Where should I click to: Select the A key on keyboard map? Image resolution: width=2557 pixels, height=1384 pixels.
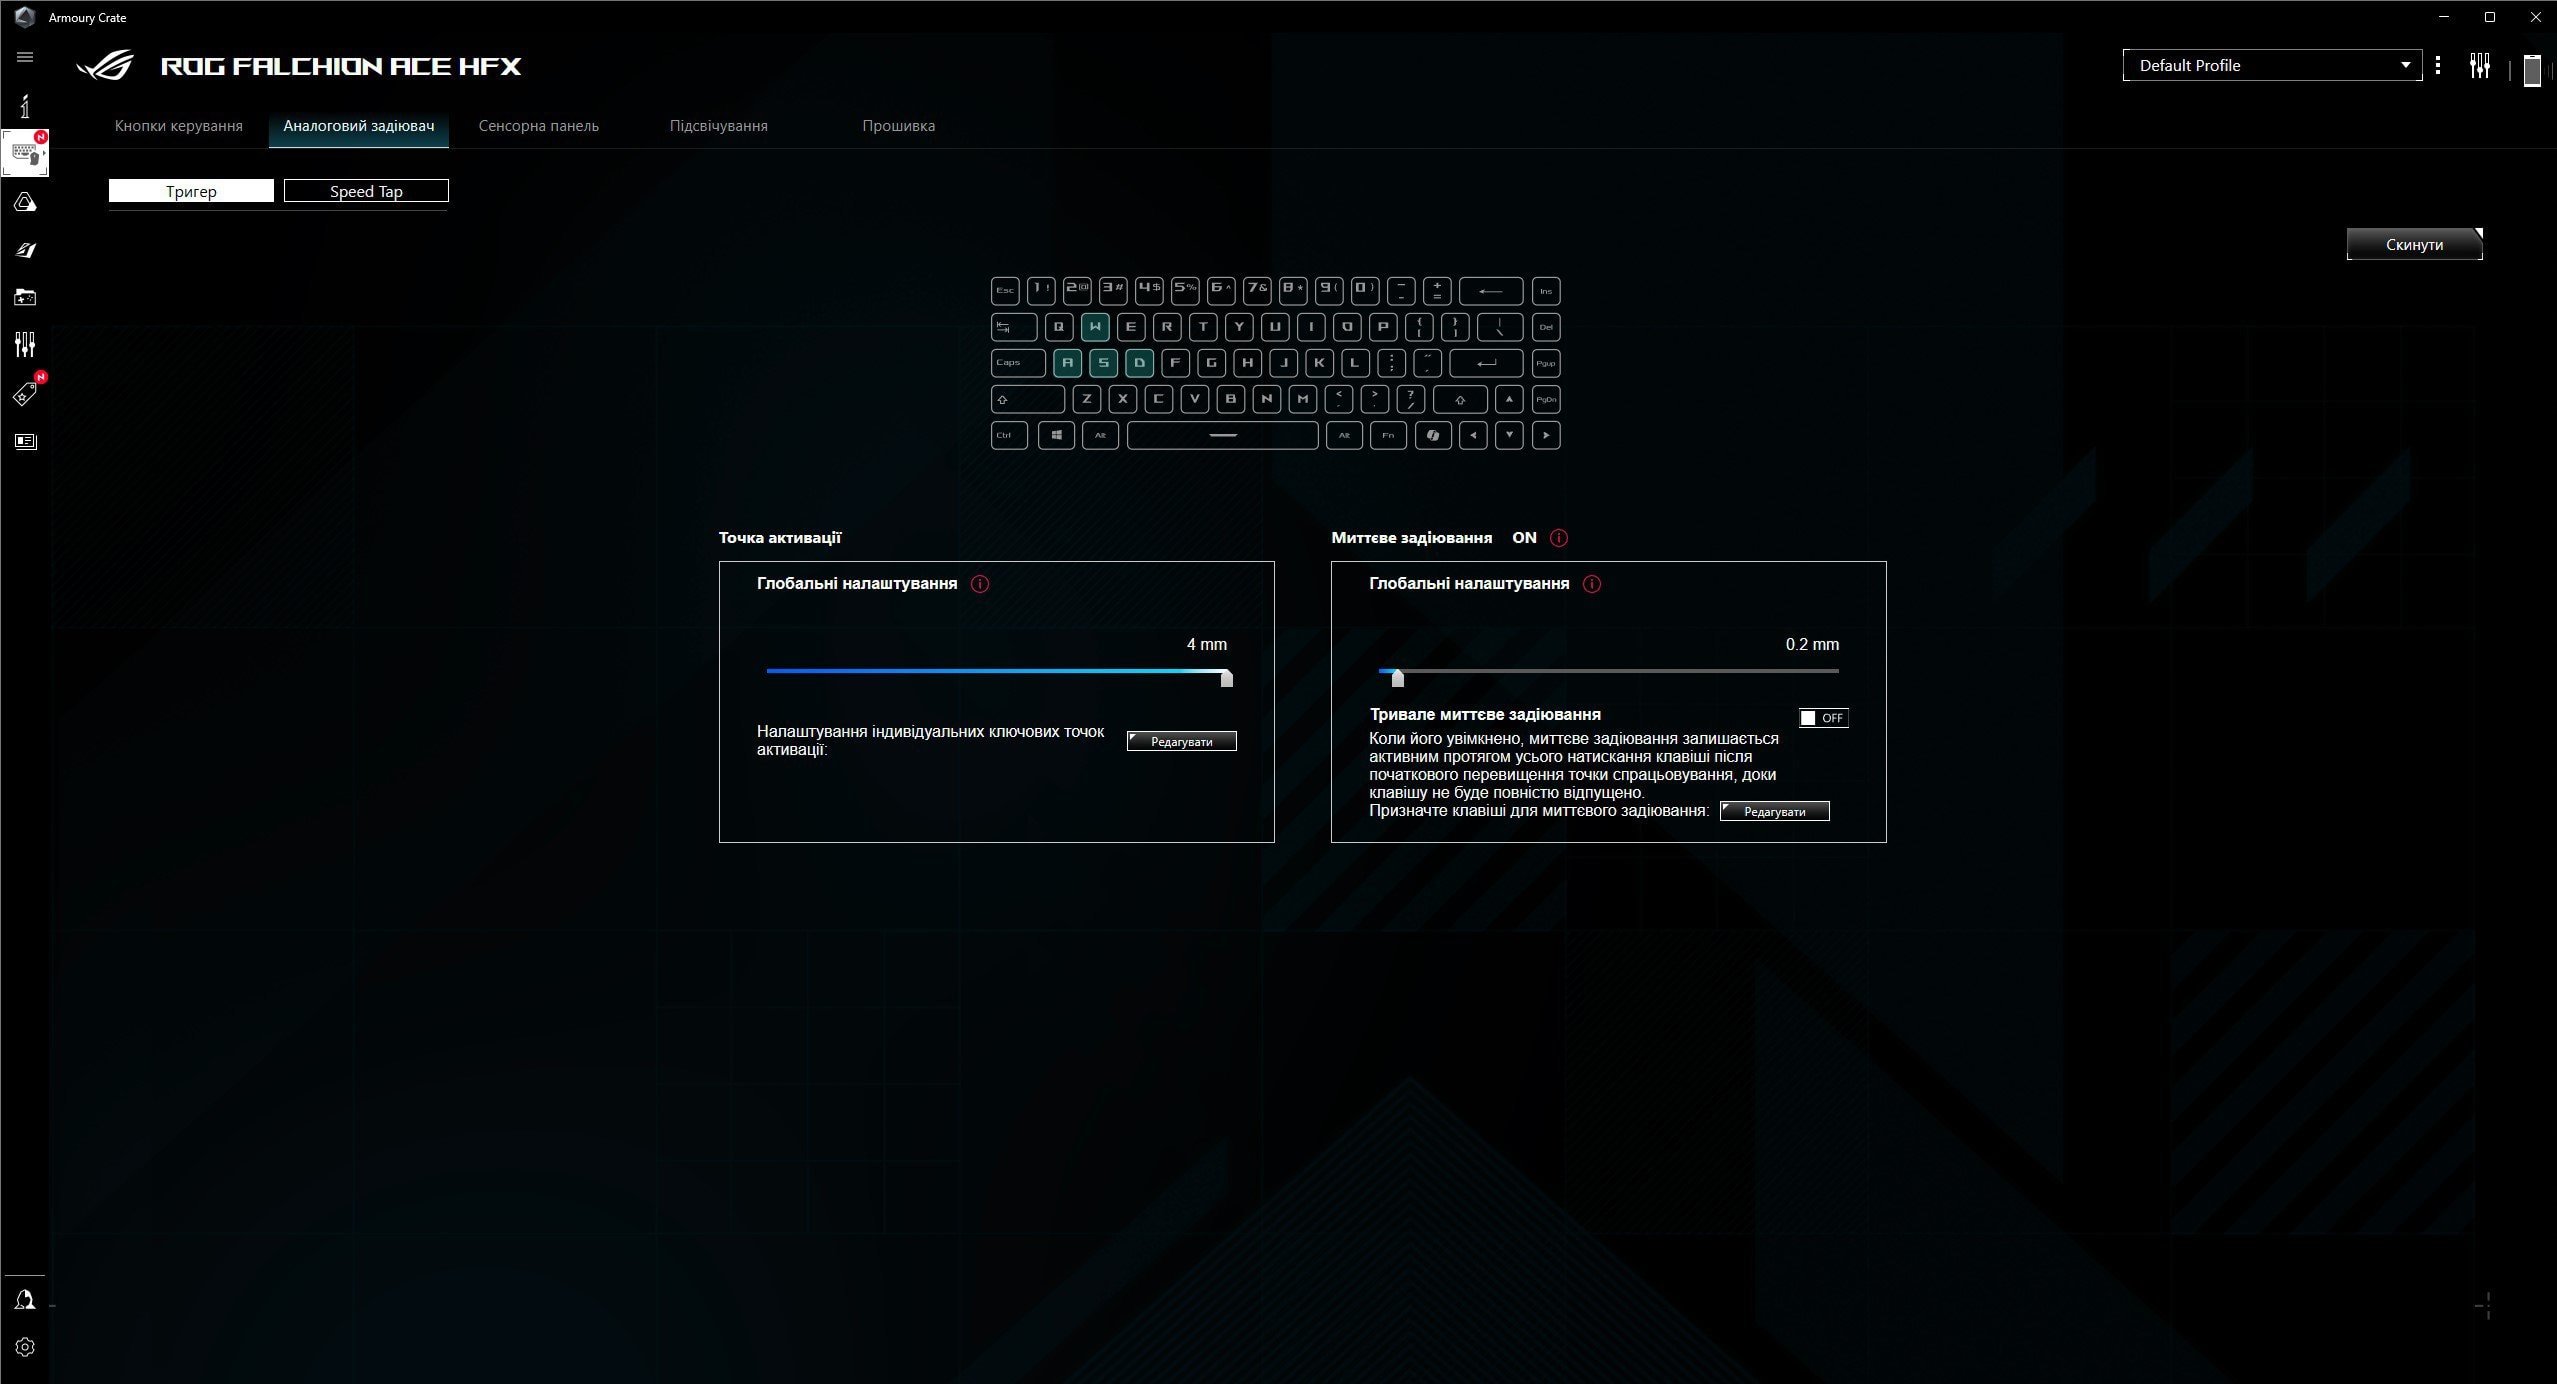(x=1067, y=363)
